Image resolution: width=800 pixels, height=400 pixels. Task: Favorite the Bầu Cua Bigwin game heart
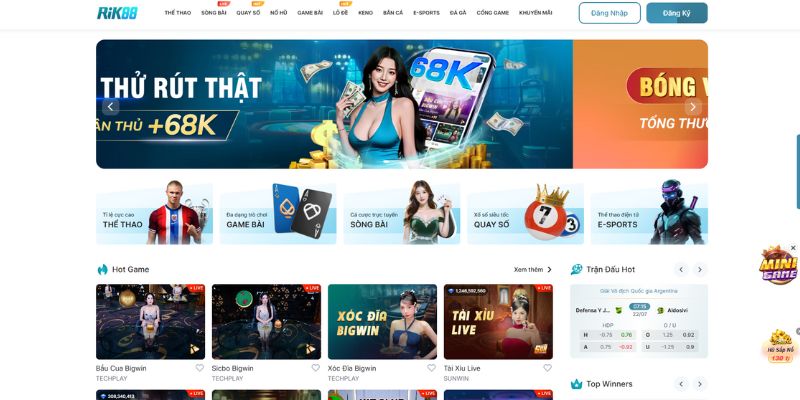click(x=199, y=368)
